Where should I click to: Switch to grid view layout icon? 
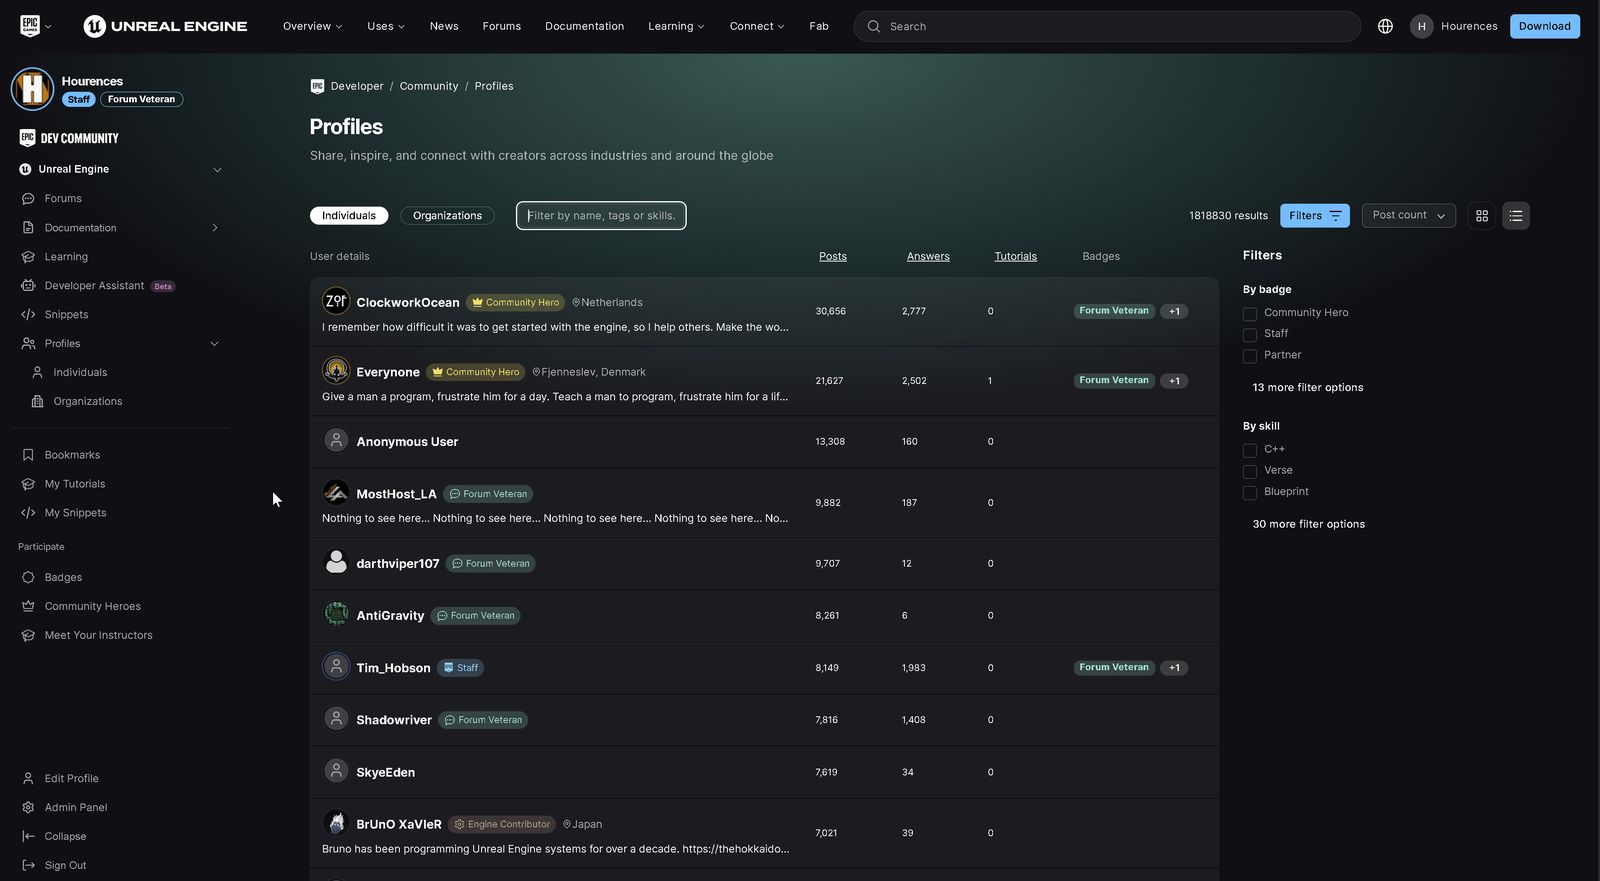point(1482,216)
